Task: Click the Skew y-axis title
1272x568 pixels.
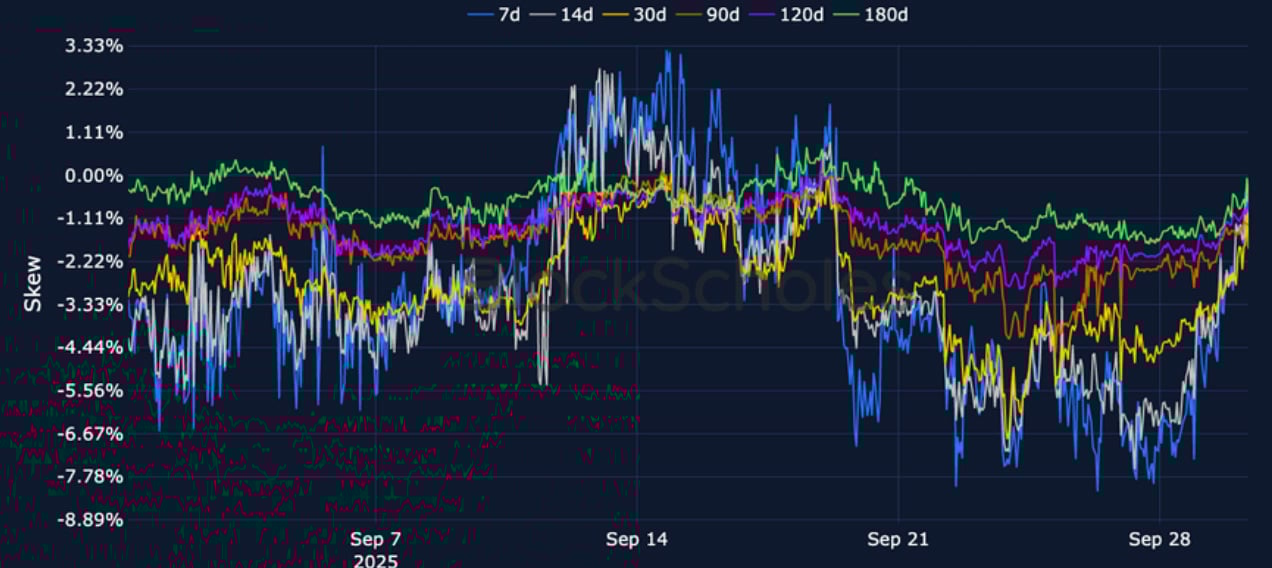Action: (33, 283)
